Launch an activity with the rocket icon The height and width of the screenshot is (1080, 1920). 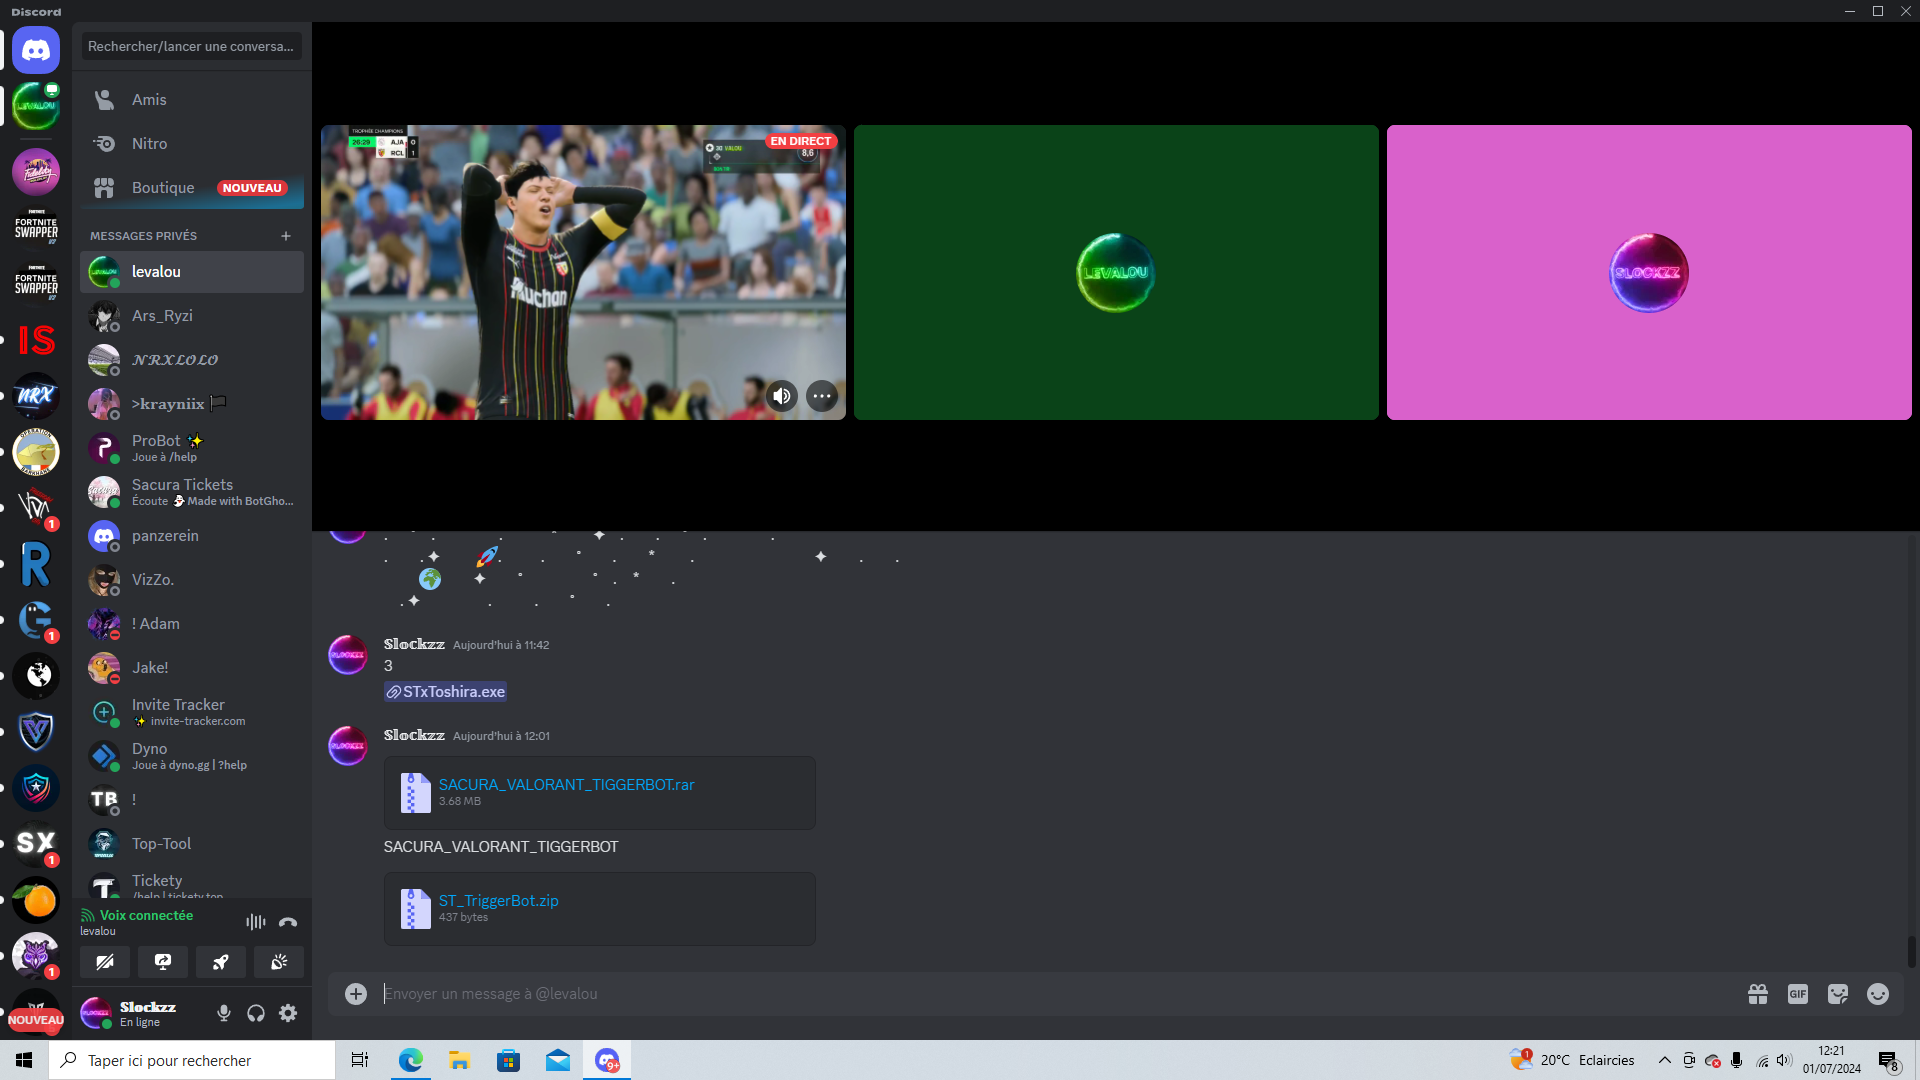tap(221, 962)
